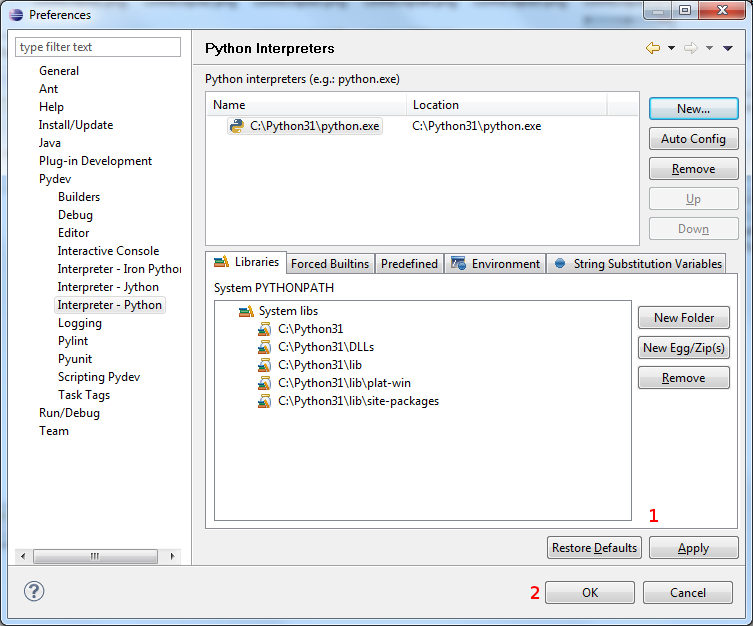The image size is (753, 626).
Task: Select Run/Debug in preferences tree
Action: (x=69, y=413)
